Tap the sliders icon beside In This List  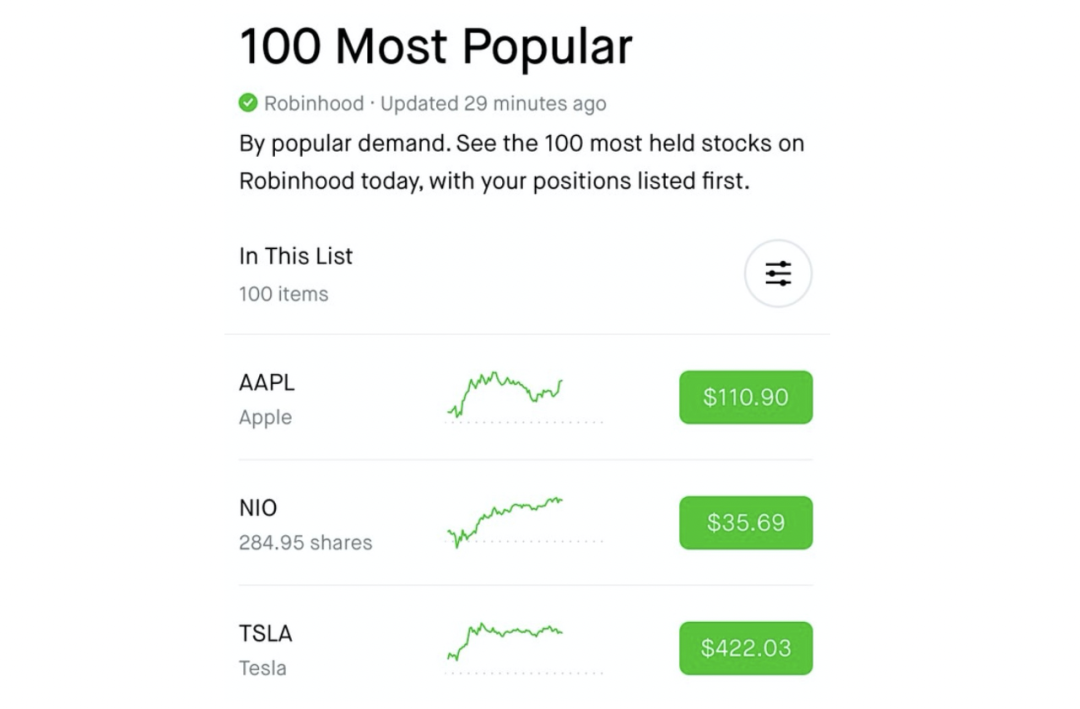click(x=778, y=272)
